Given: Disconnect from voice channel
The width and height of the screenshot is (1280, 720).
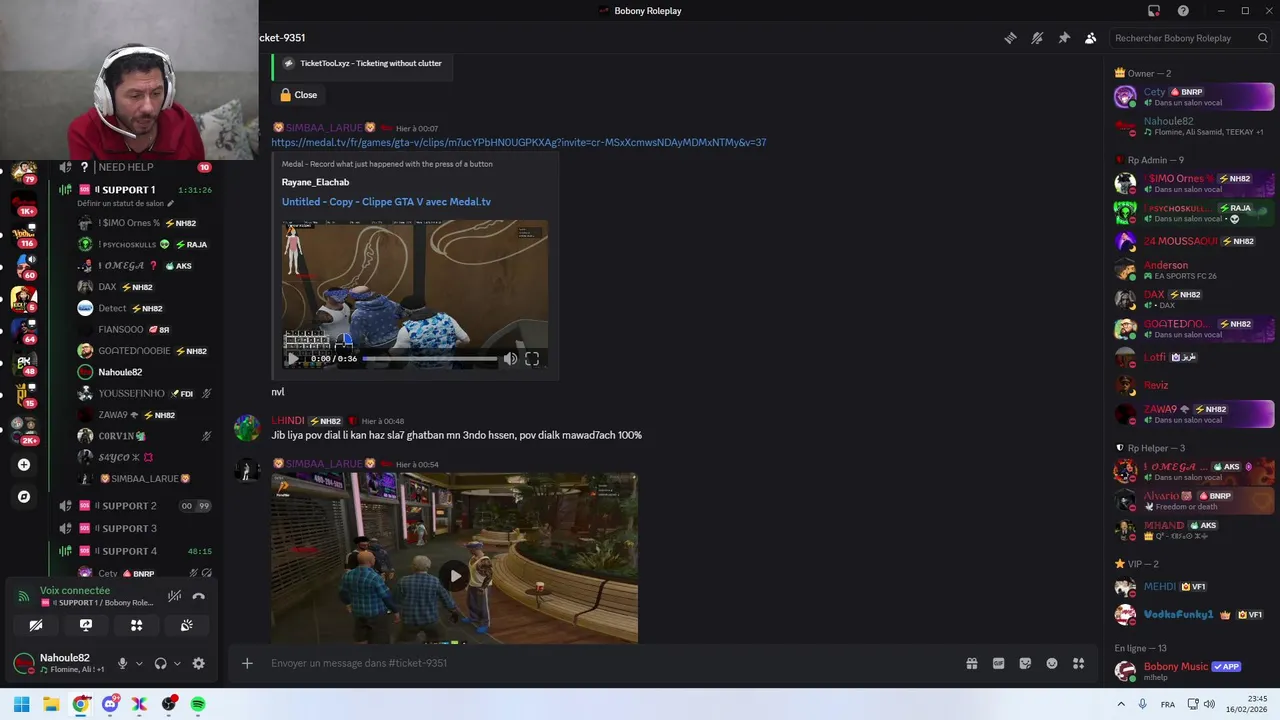Looking at the screenshot, I should tap(199, 596).
